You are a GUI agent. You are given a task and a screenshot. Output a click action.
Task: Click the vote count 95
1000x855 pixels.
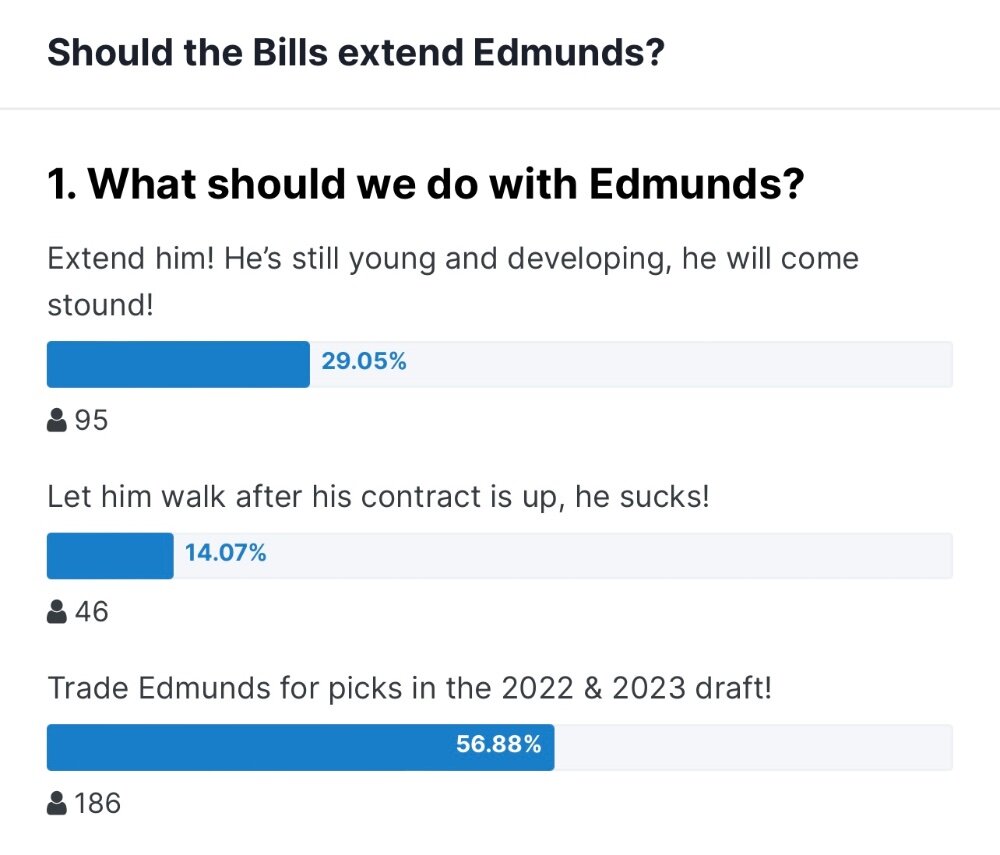[x=91, y=420]
